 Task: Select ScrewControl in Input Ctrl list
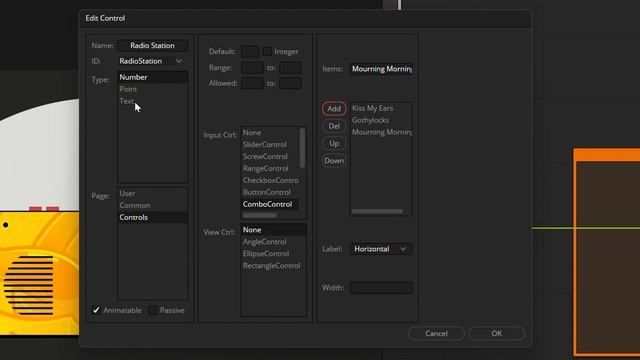[x=270, y=156]
